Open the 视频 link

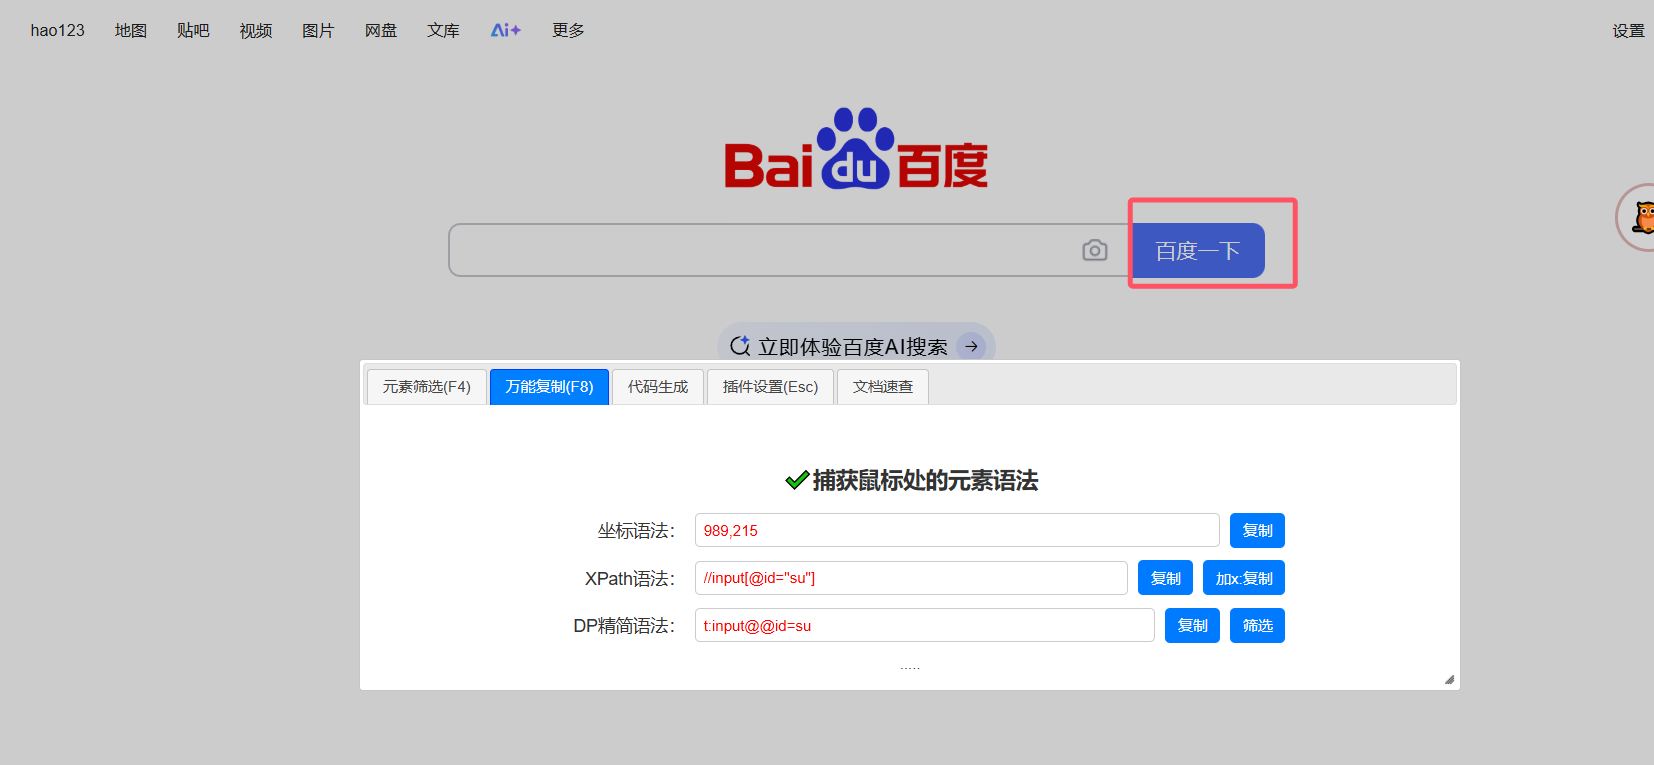coord(256,30)
